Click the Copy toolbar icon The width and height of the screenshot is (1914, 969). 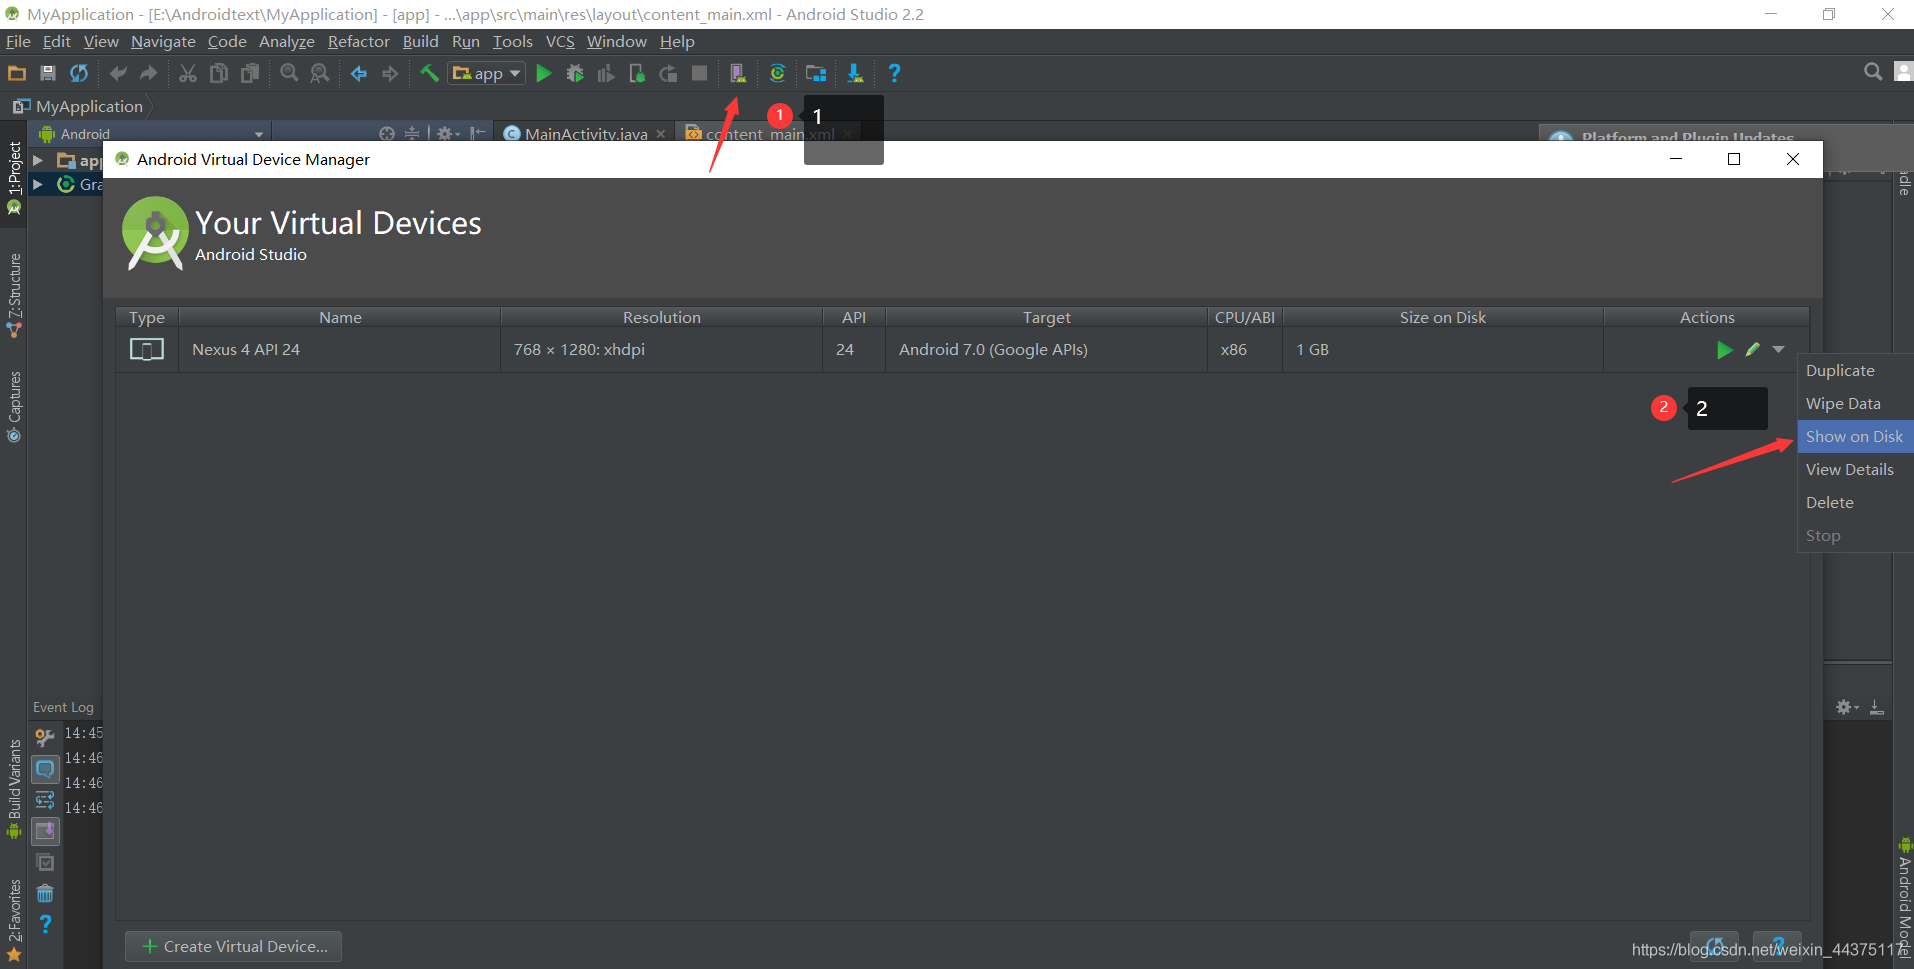point(219,73)
